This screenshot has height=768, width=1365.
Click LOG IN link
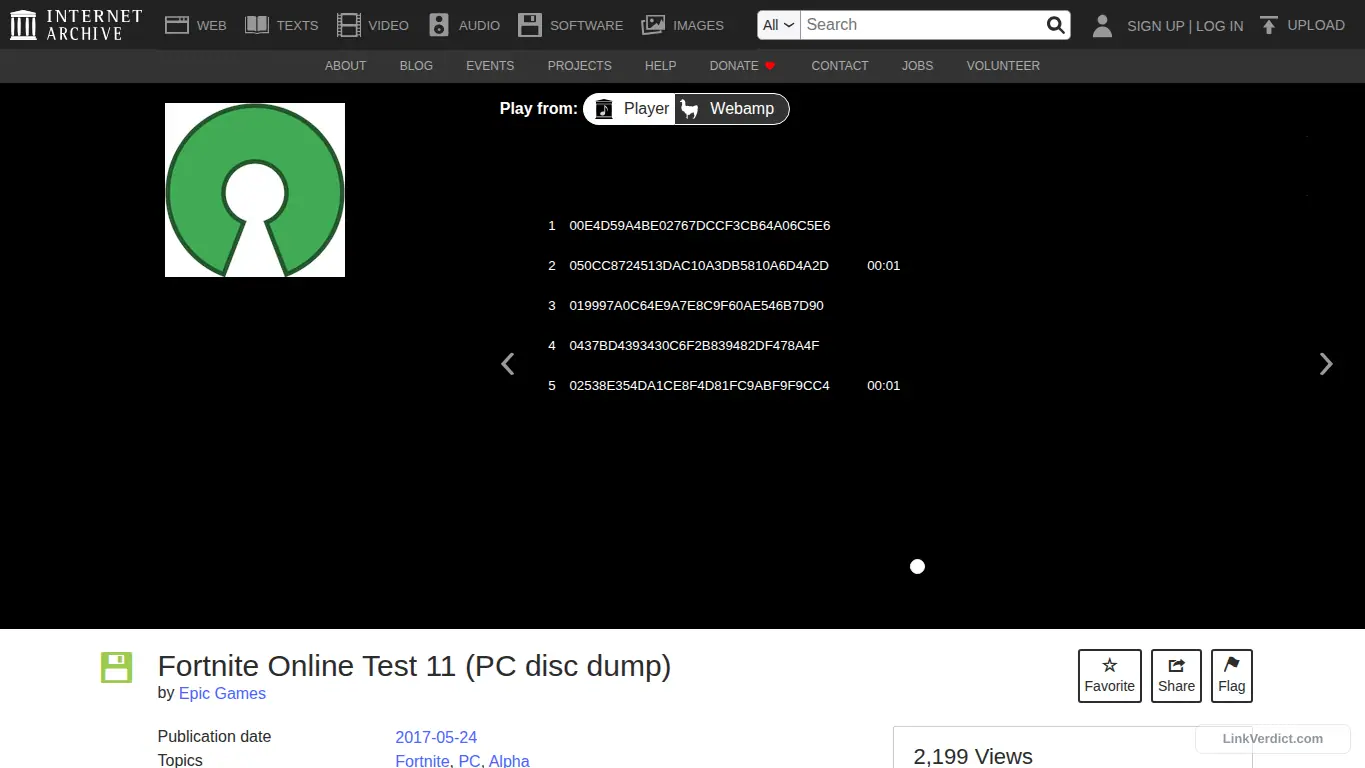pos(1220,26)
